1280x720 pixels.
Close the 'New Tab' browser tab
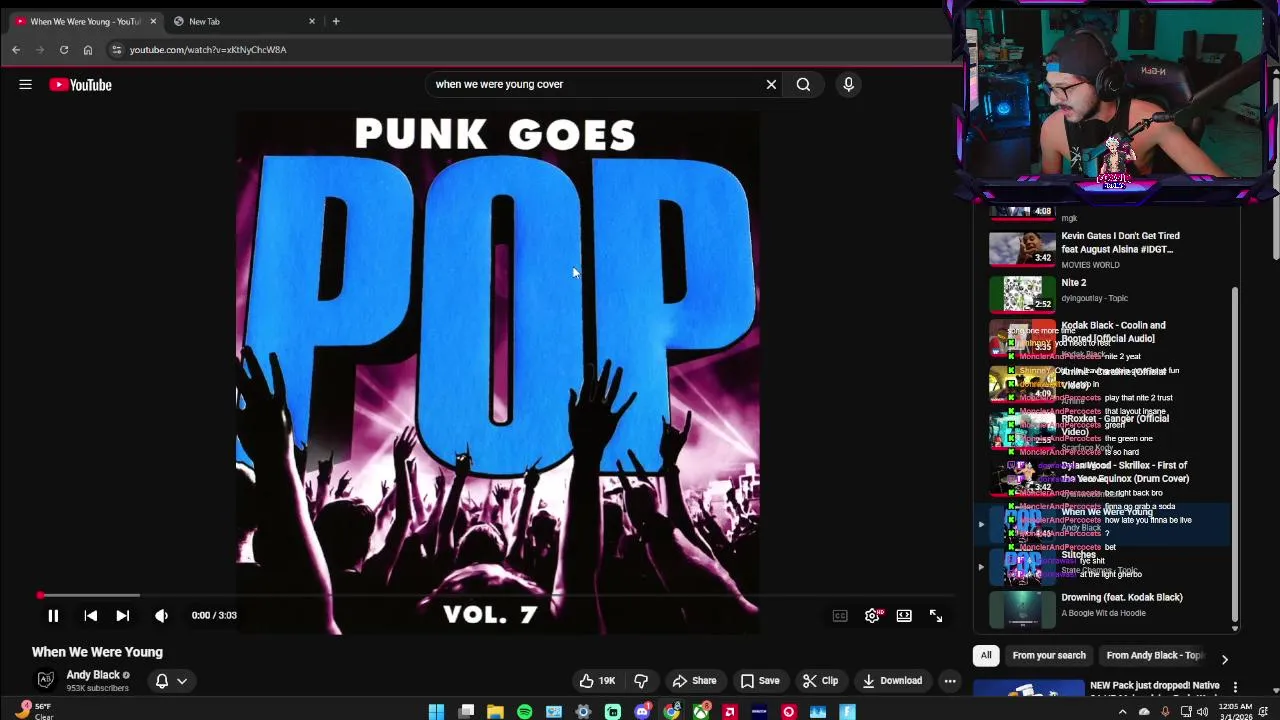311,21
